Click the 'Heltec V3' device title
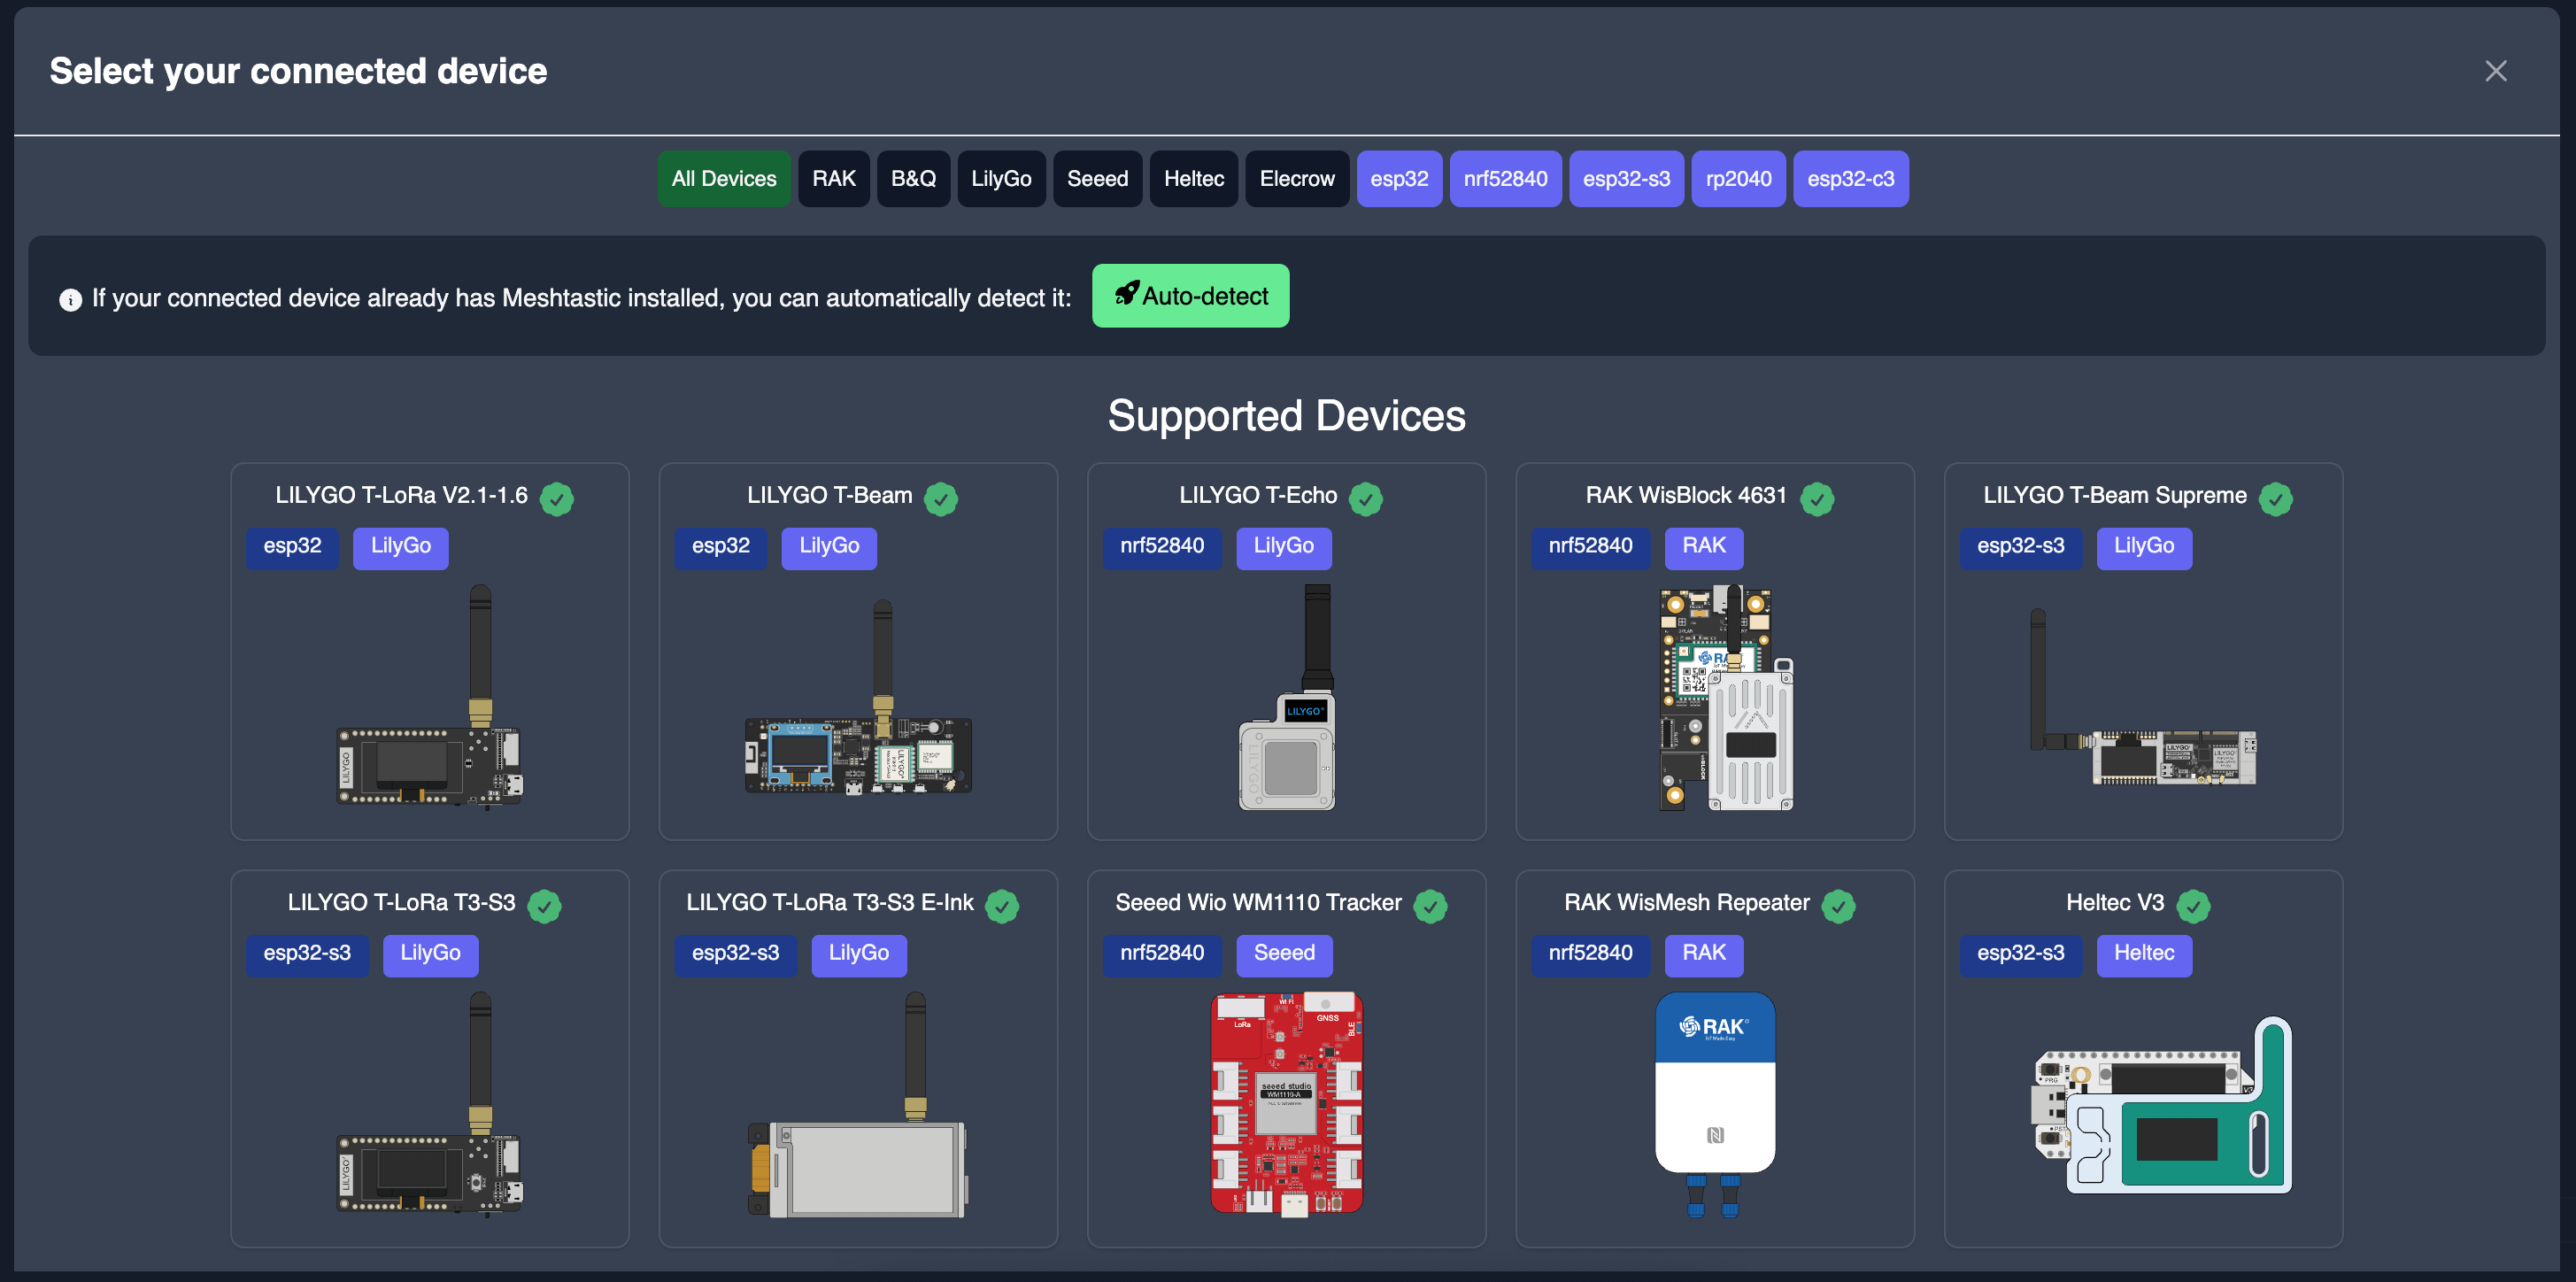The height and width of the screenshot is (1282, 2576). click(2115, 903)
